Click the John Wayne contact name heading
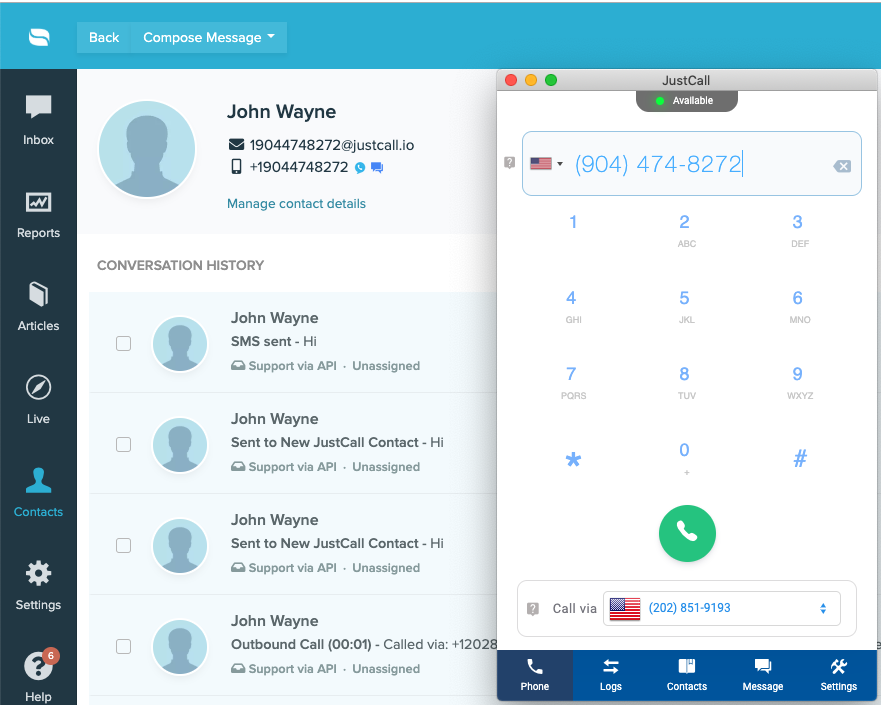This screenshot has width=881, height=705. [281, 112]
